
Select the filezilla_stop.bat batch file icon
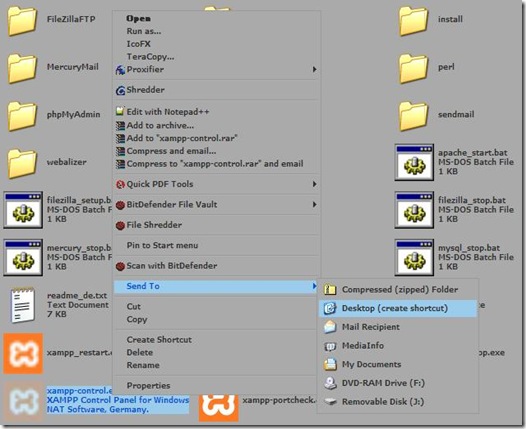[x=414, y=210]
